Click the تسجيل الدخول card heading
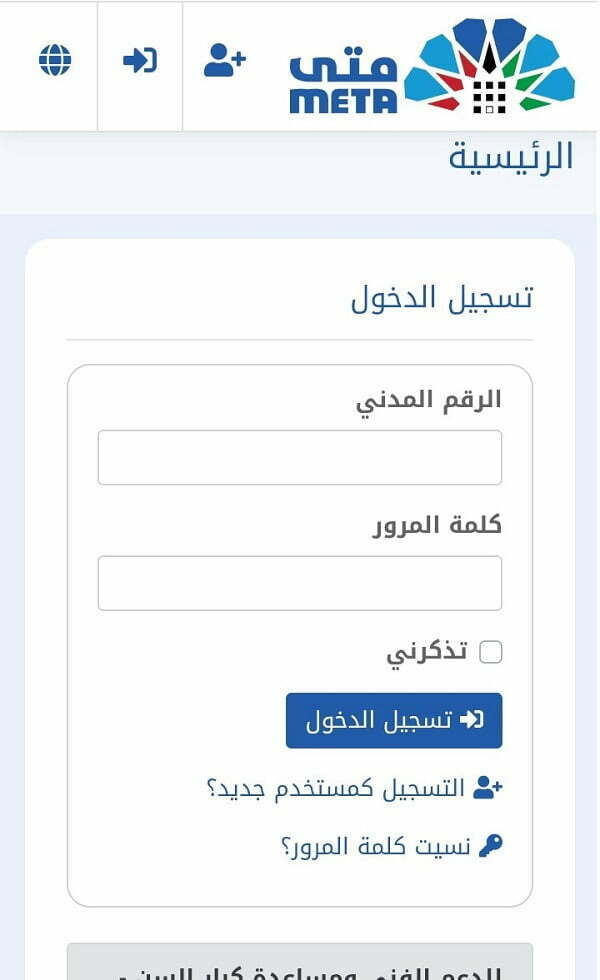 point(442,298)
